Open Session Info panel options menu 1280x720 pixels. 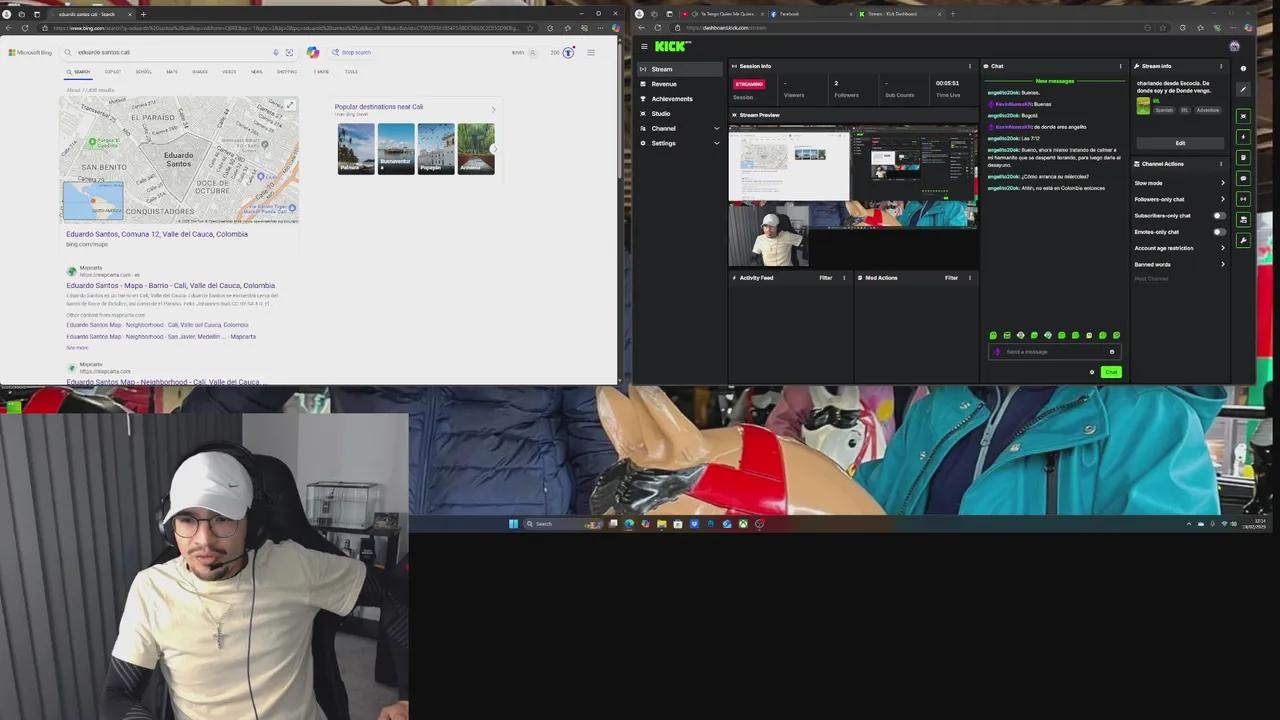tap(969, 66)
